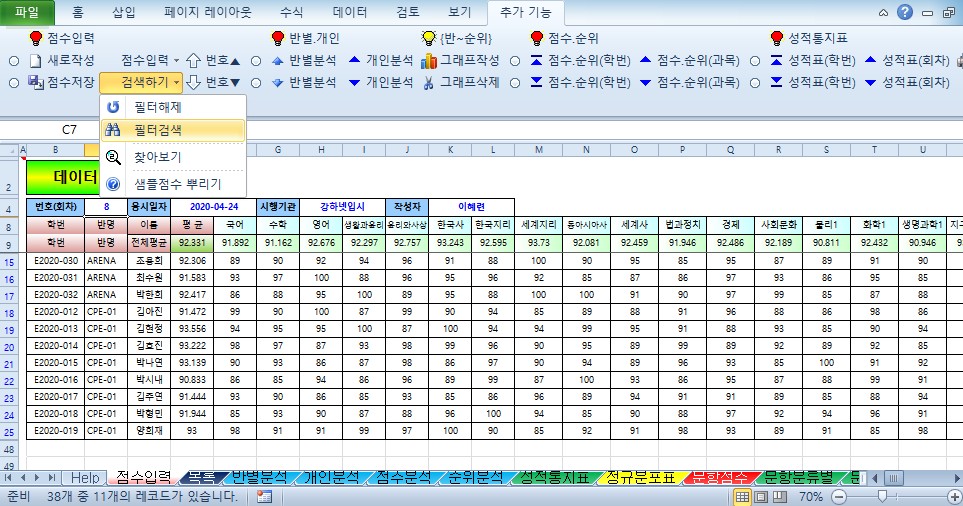The height and width of the screenshot is (506, 963).
Task: Click the 필터해제 refresh icon in menu
Action: 113,107
